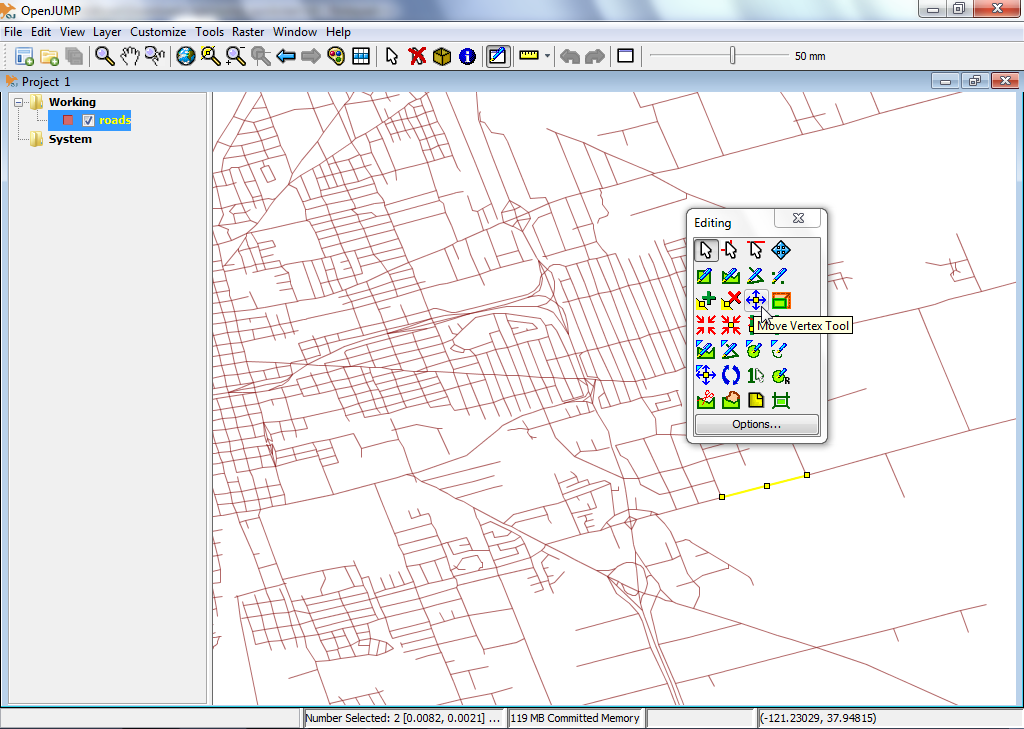Image resolution: width=1024 pixels, height=729 pixels.
Task: Select Features arrow tool in Editing toolbox
Action: 705,250
